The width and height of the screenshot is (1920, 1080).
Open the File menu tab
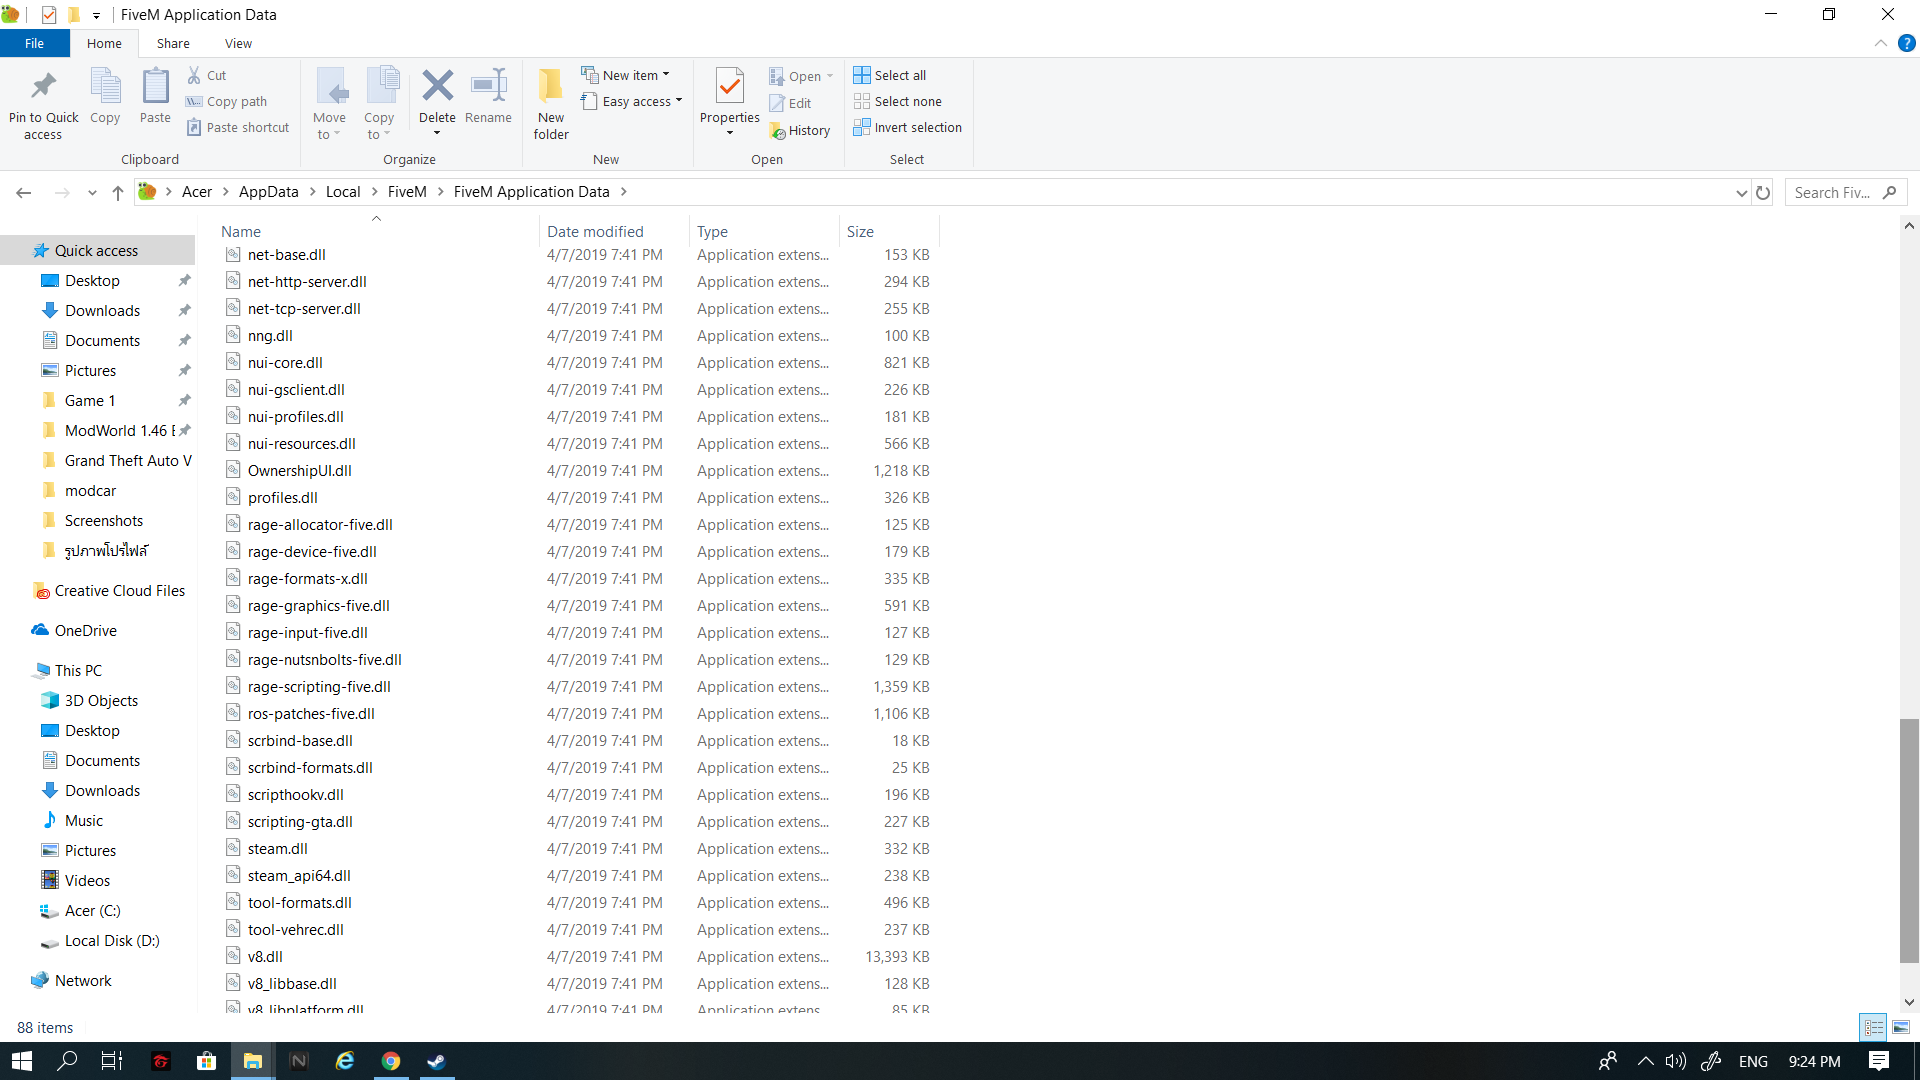(34, 43)
